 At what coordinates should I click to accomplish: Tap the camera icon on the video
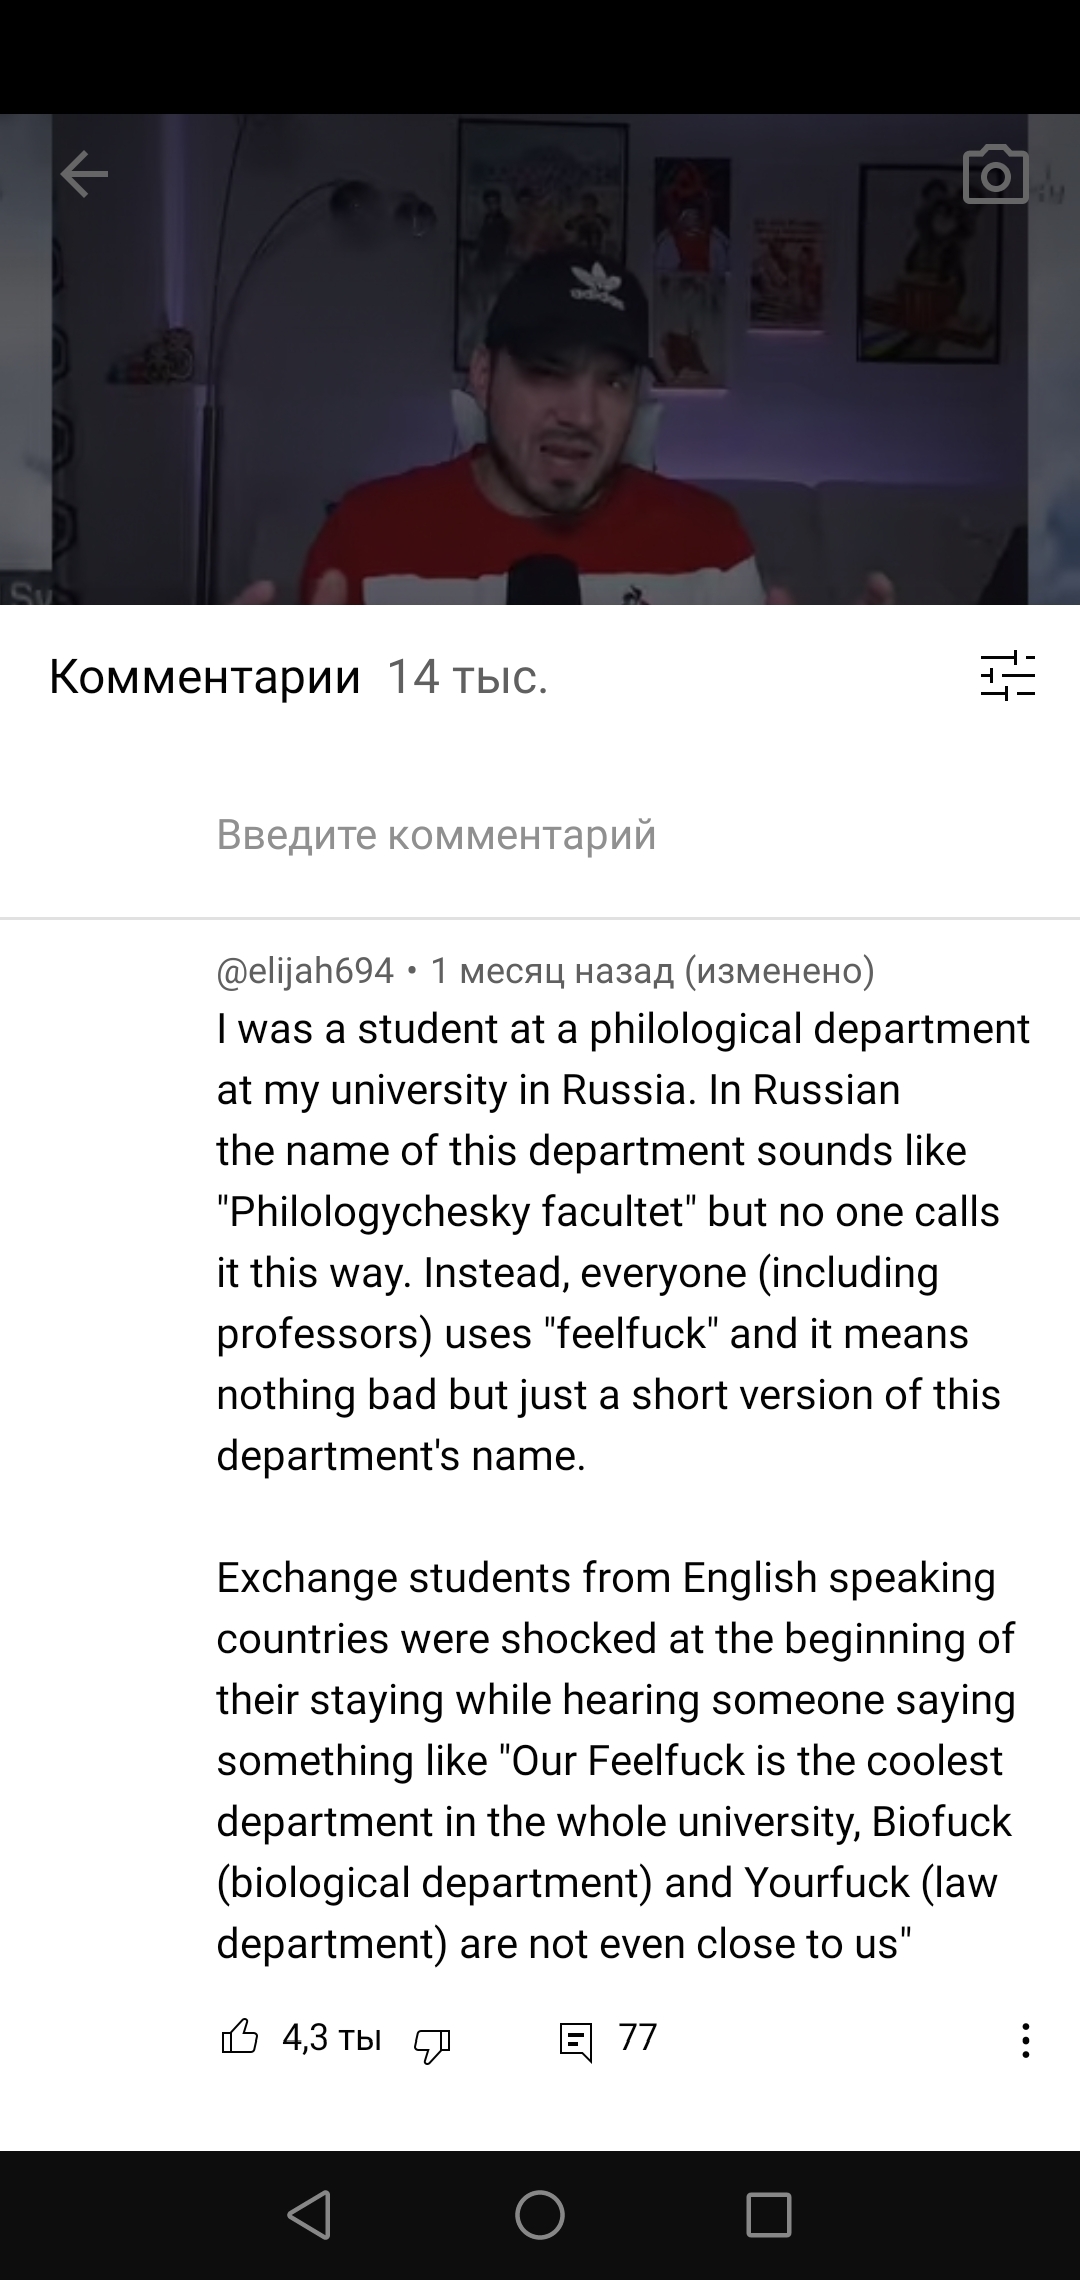pos(995,176)
